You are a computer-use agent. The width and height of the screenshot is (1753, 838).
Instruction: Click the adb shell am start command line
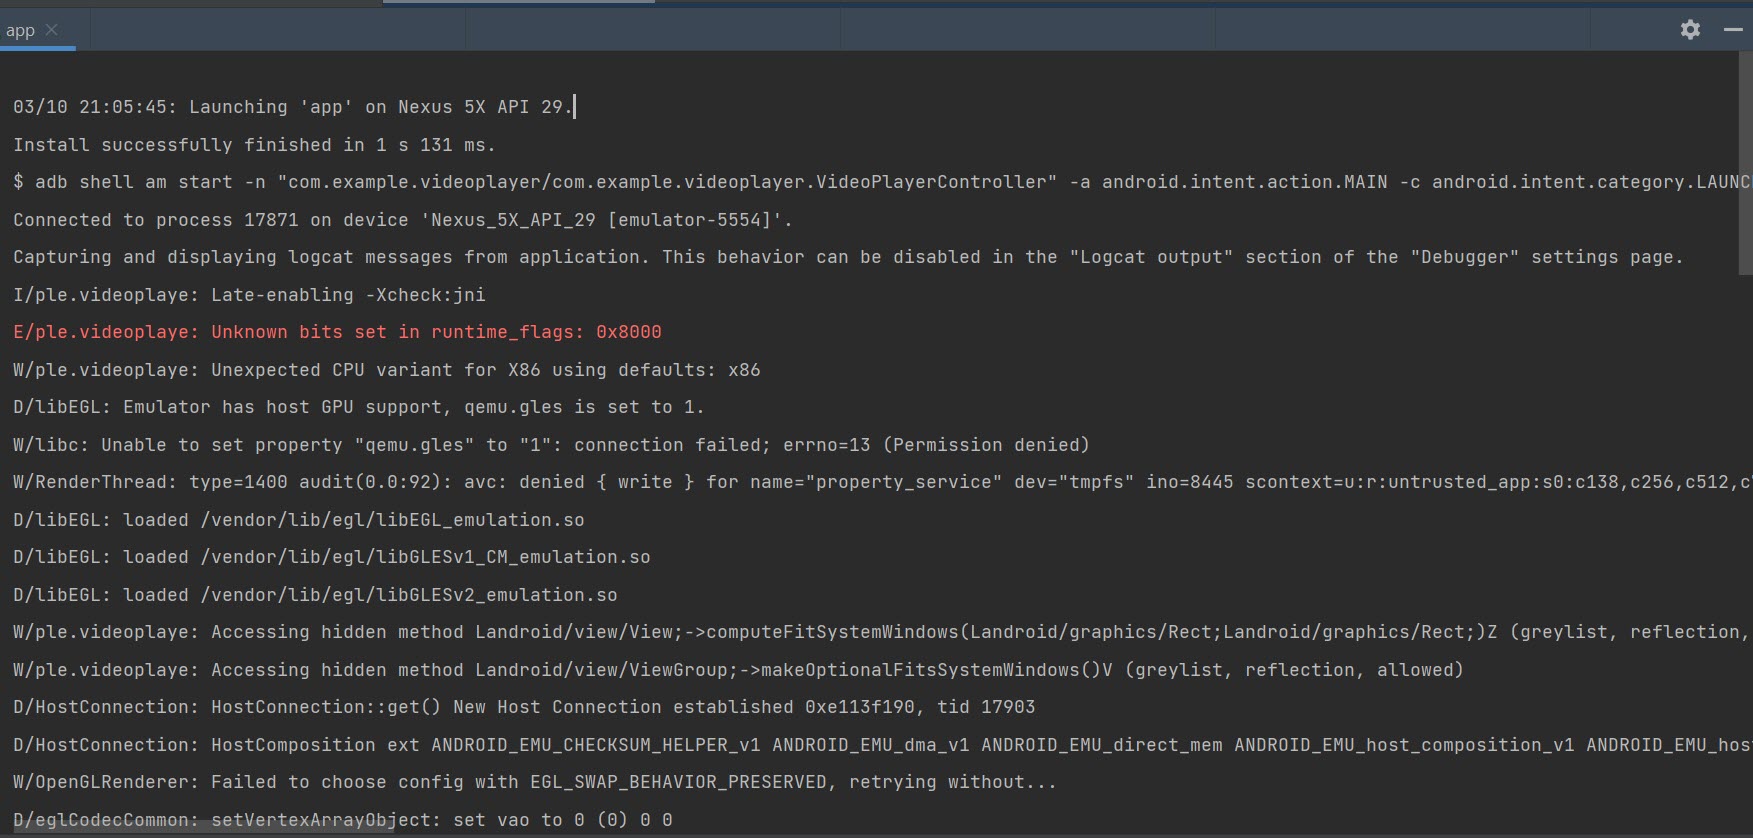click(700, 182)
